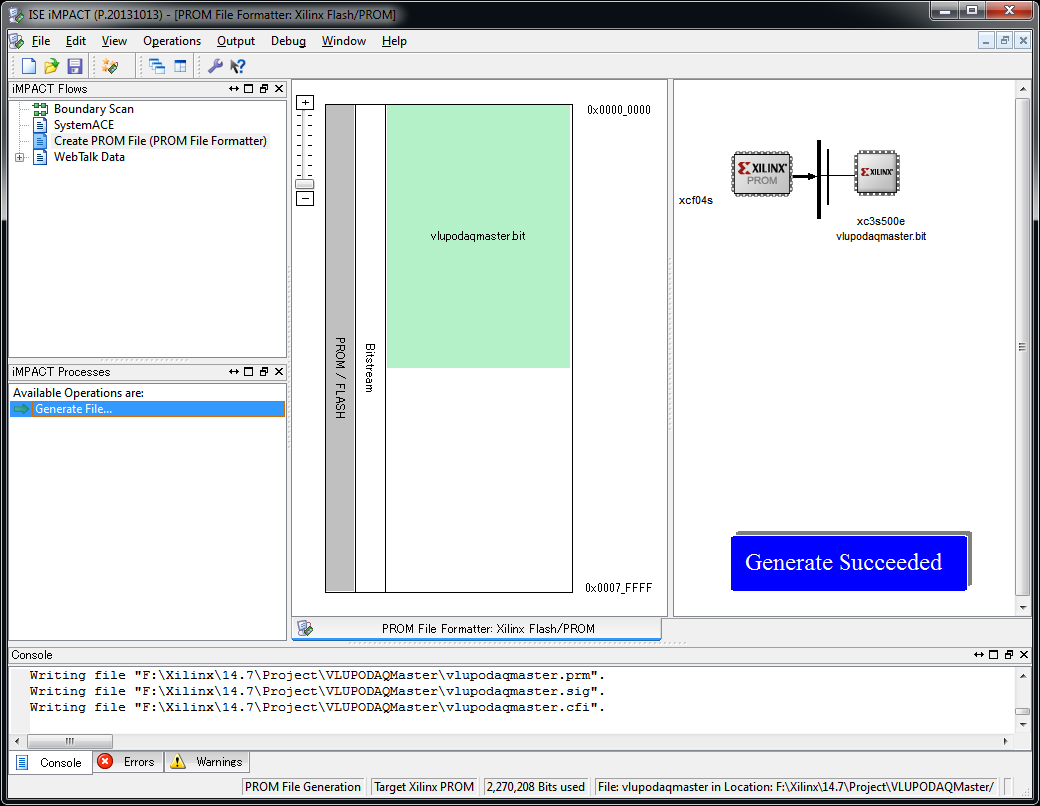Viewport: 1040px width, 806px height.
Task: Select Create PROM File (PROM File Formatter)
Action: click(160, 141)
